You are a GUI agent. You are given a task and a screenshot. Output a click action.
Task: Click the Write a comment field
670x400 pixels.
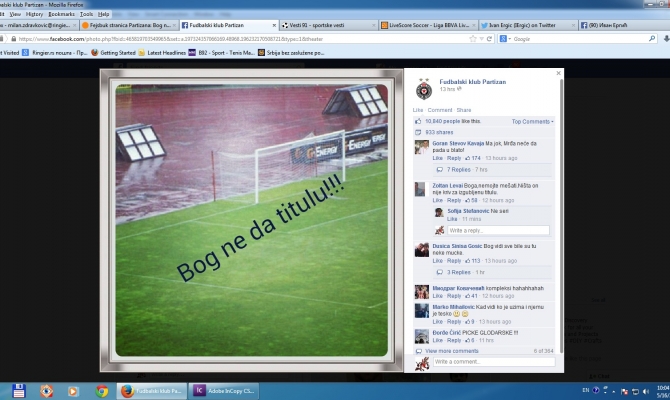click(x=490, y=362)
